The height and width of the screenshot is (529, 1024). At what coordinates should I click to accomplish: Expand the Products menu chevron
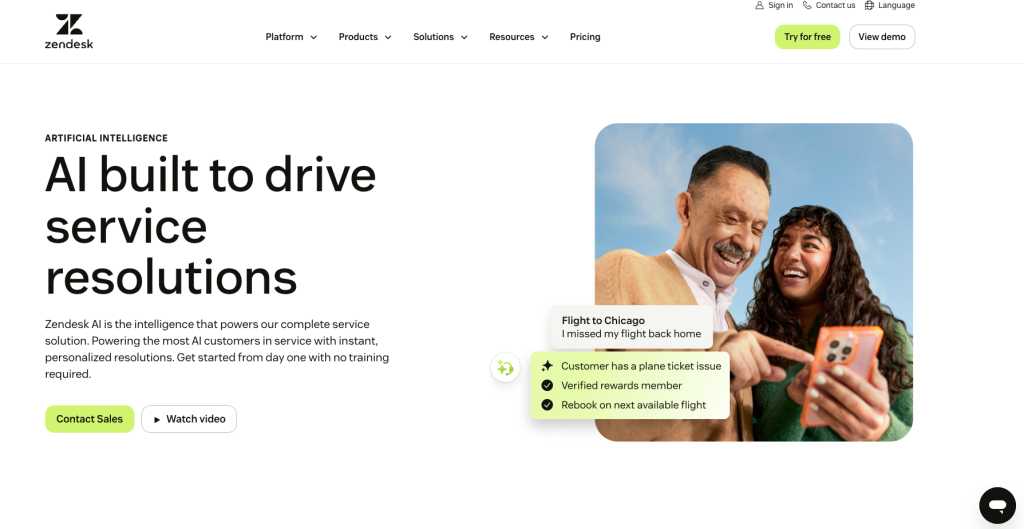388,37
